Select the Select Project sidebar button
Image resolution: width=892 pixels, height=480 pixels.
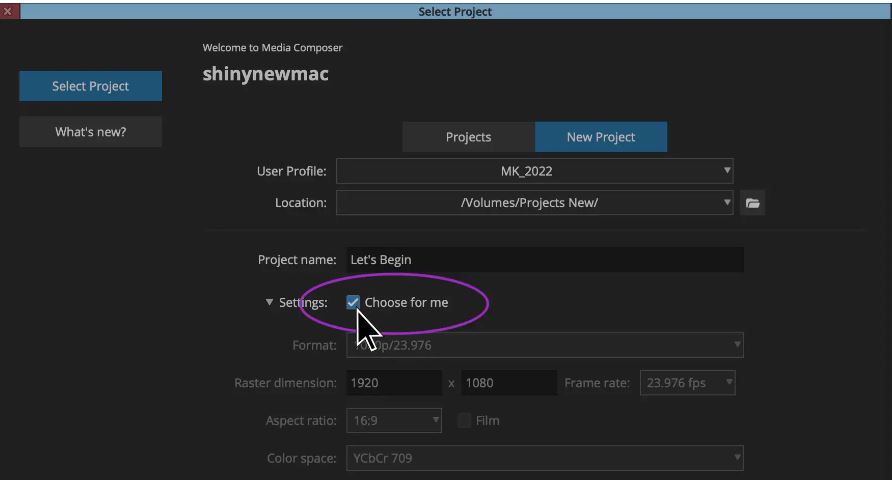point(90,86)
